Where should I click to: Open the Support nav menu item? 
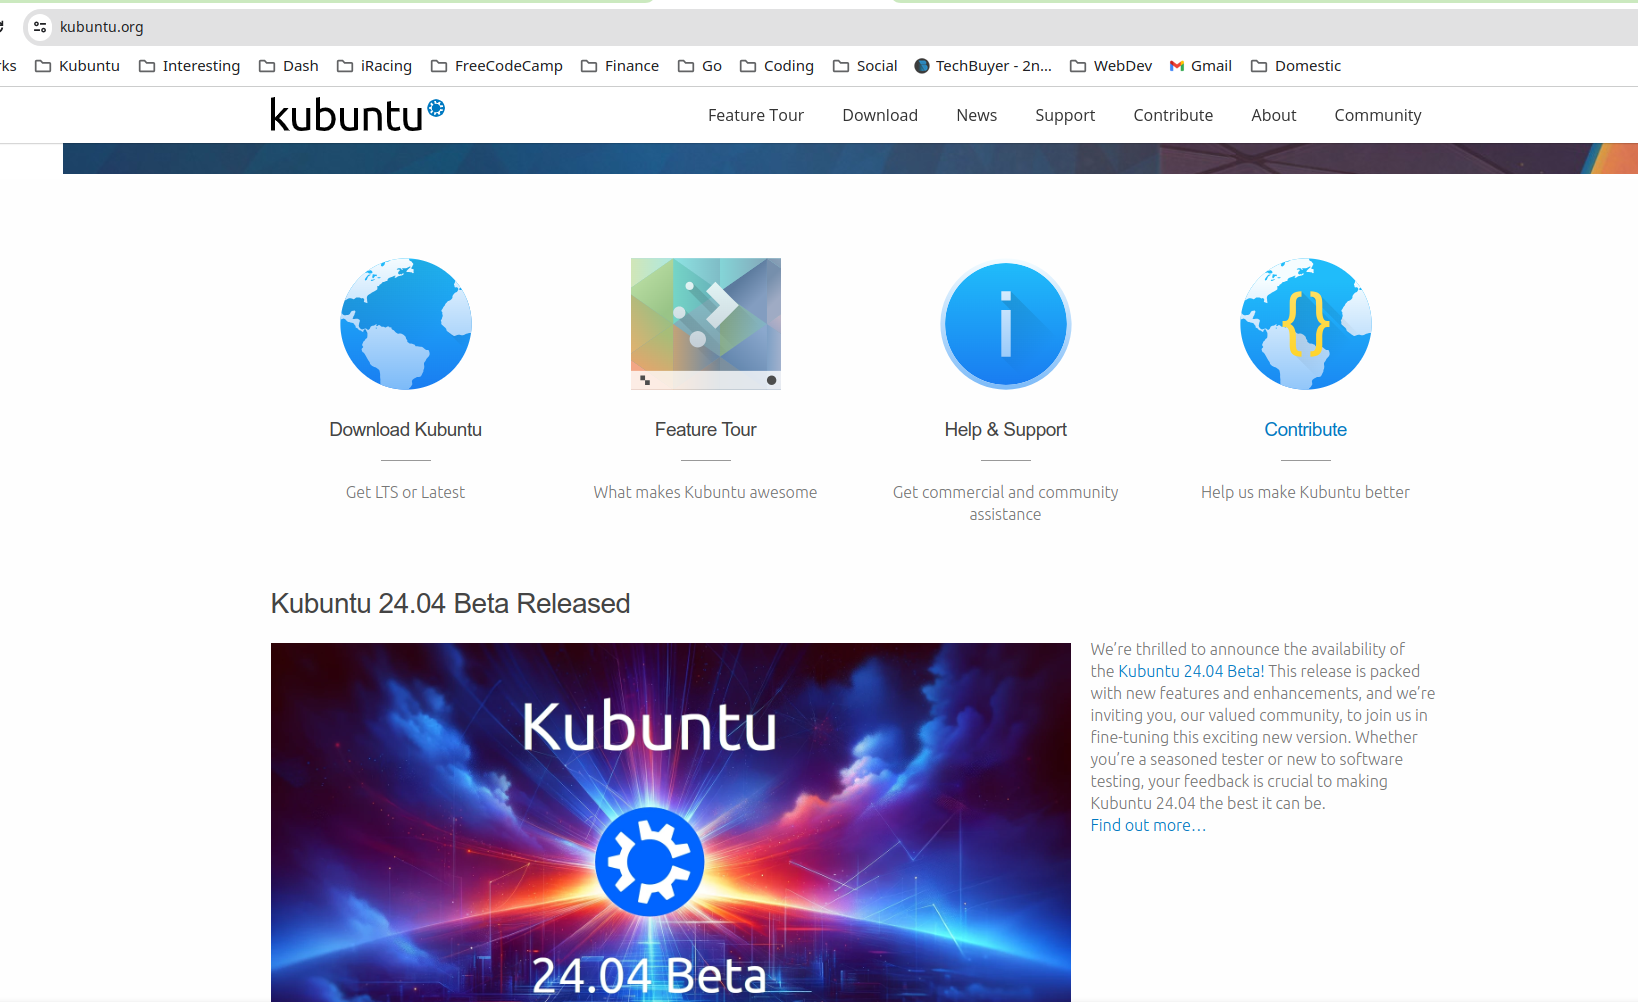1065,115
